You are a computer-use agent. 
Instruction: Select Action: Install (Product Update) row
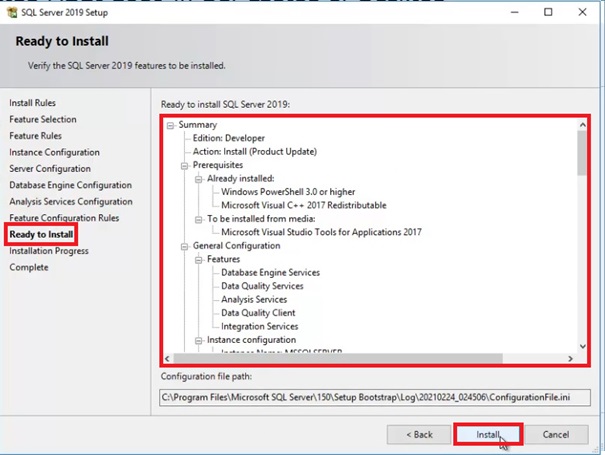pyautogui.click(x=255, y=152)
